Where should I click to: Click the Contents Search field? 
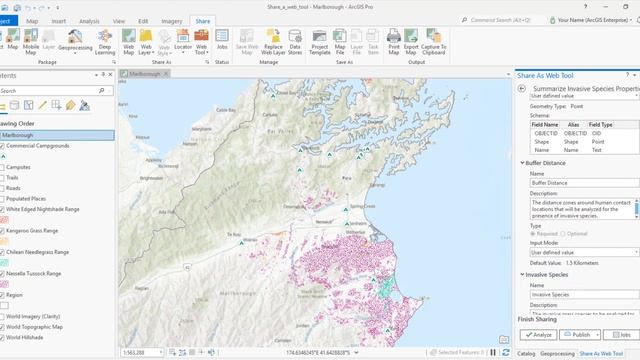click(x=48, y=91)
